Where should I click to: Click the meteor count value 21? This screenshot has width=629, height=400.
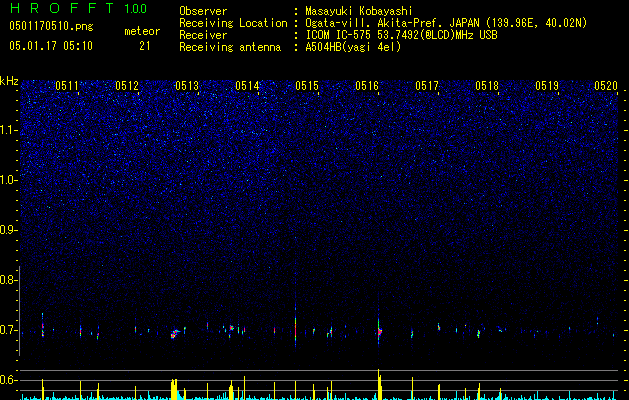(x=145, y=46)
